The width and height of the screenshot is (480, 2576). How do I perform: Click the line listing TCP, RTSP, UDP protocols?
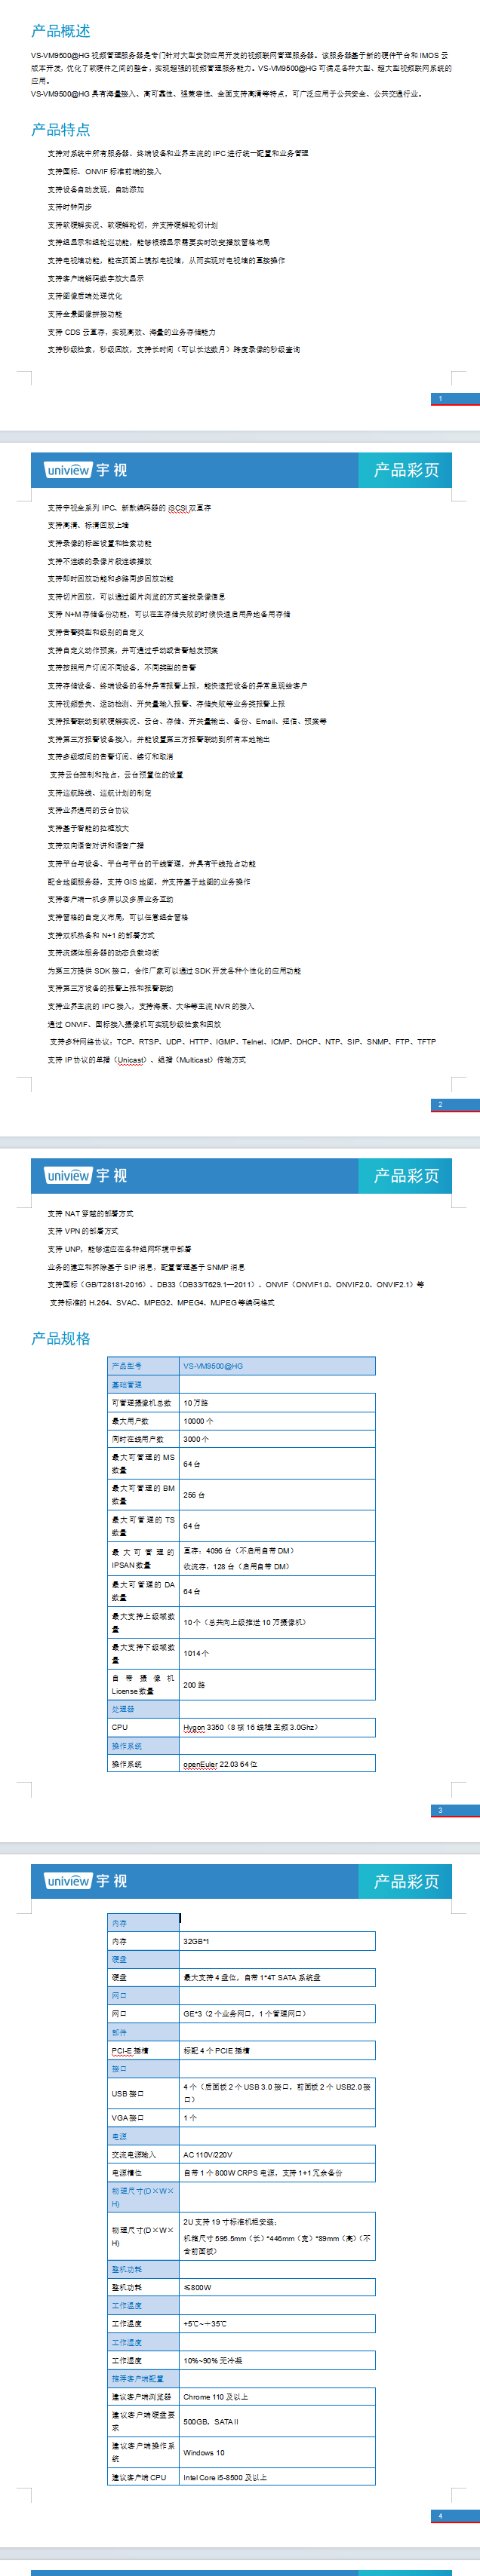[x=243, y=1042]
